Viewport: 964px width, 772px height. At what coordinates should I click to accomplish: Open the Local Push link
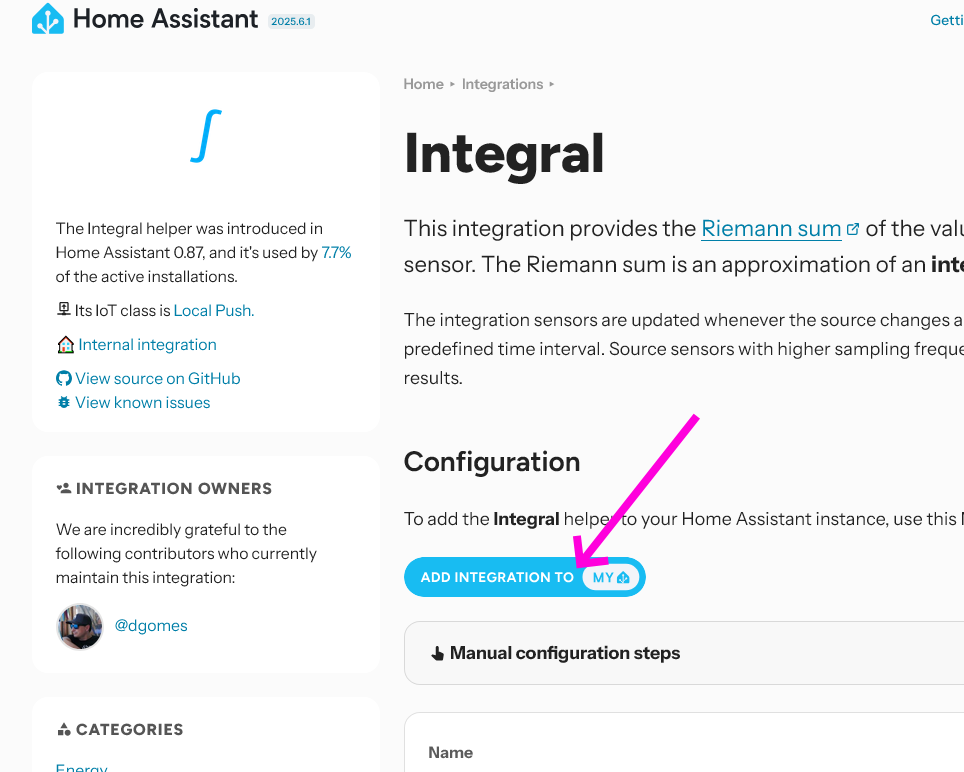[213, 311]
